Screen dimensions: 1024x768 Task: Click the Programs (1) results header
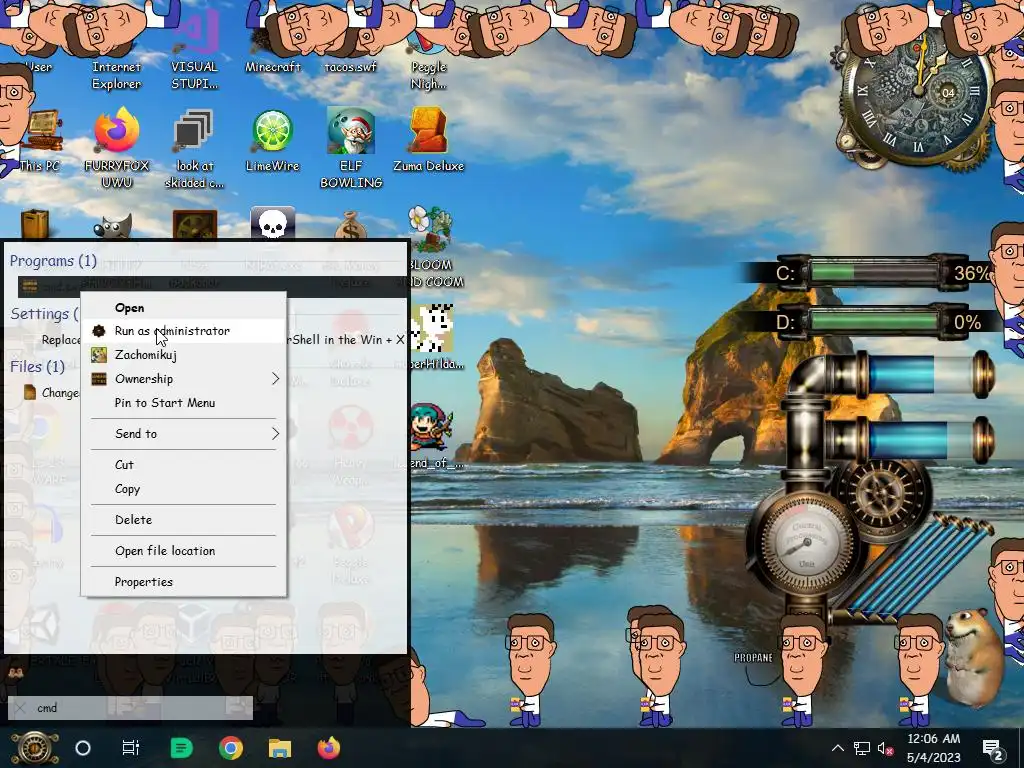53,261
